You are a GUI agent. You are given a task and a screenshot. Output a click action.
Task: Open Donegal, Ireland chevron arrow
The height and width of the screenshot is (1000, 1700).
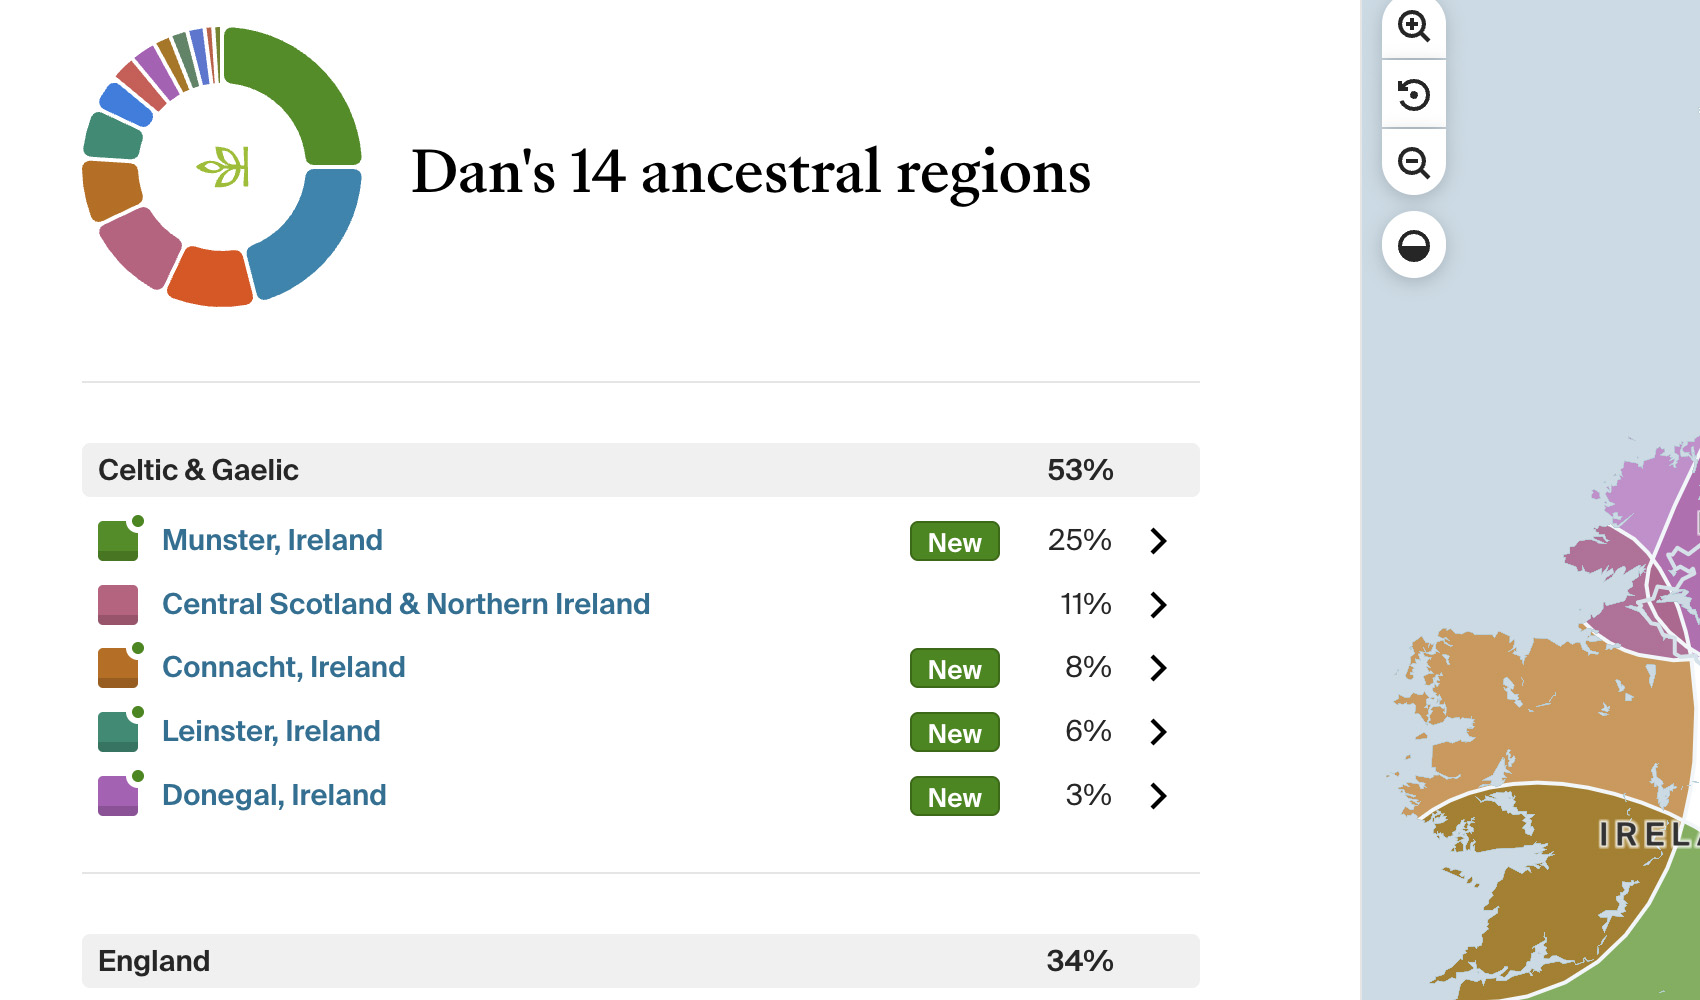click(x=1158, y=796)
